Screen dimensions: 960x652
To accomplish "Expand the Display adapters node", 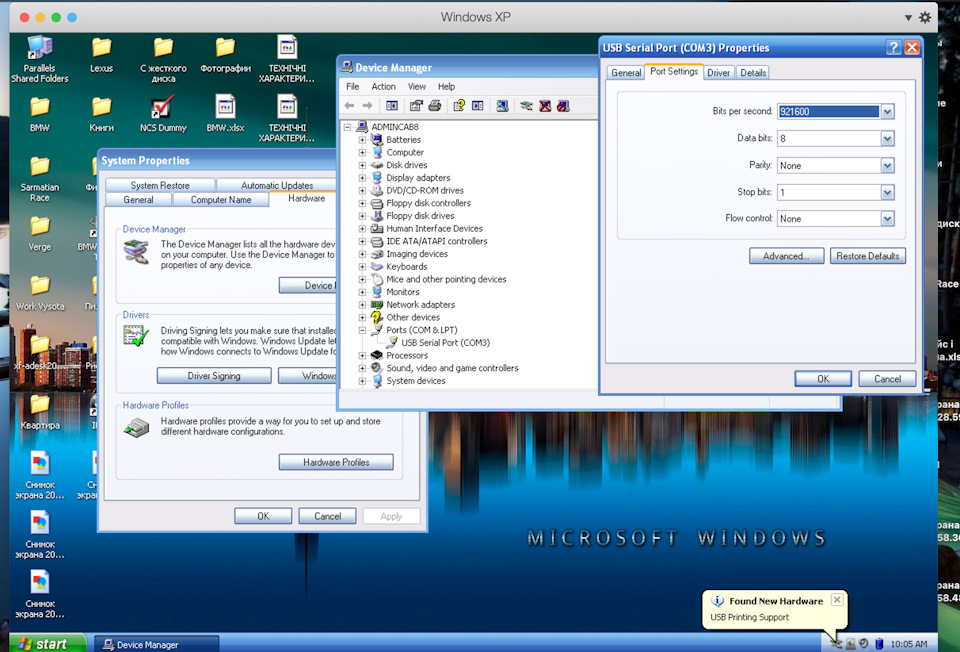I will [362, 178].
